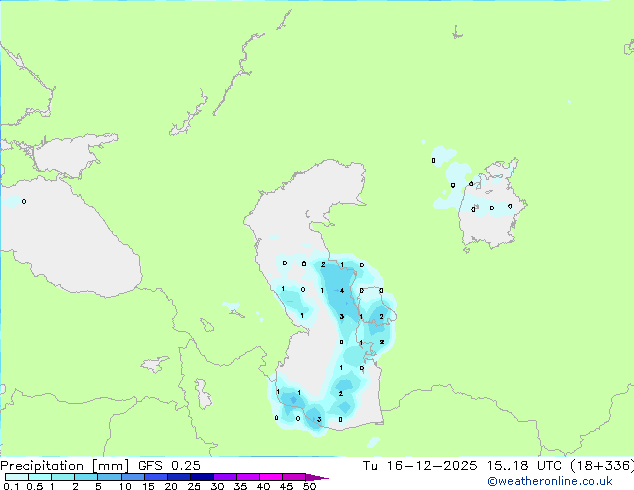Select the 35–40 mm legend color swatch
Screen dimensions: 634x490
coord(248,477)
